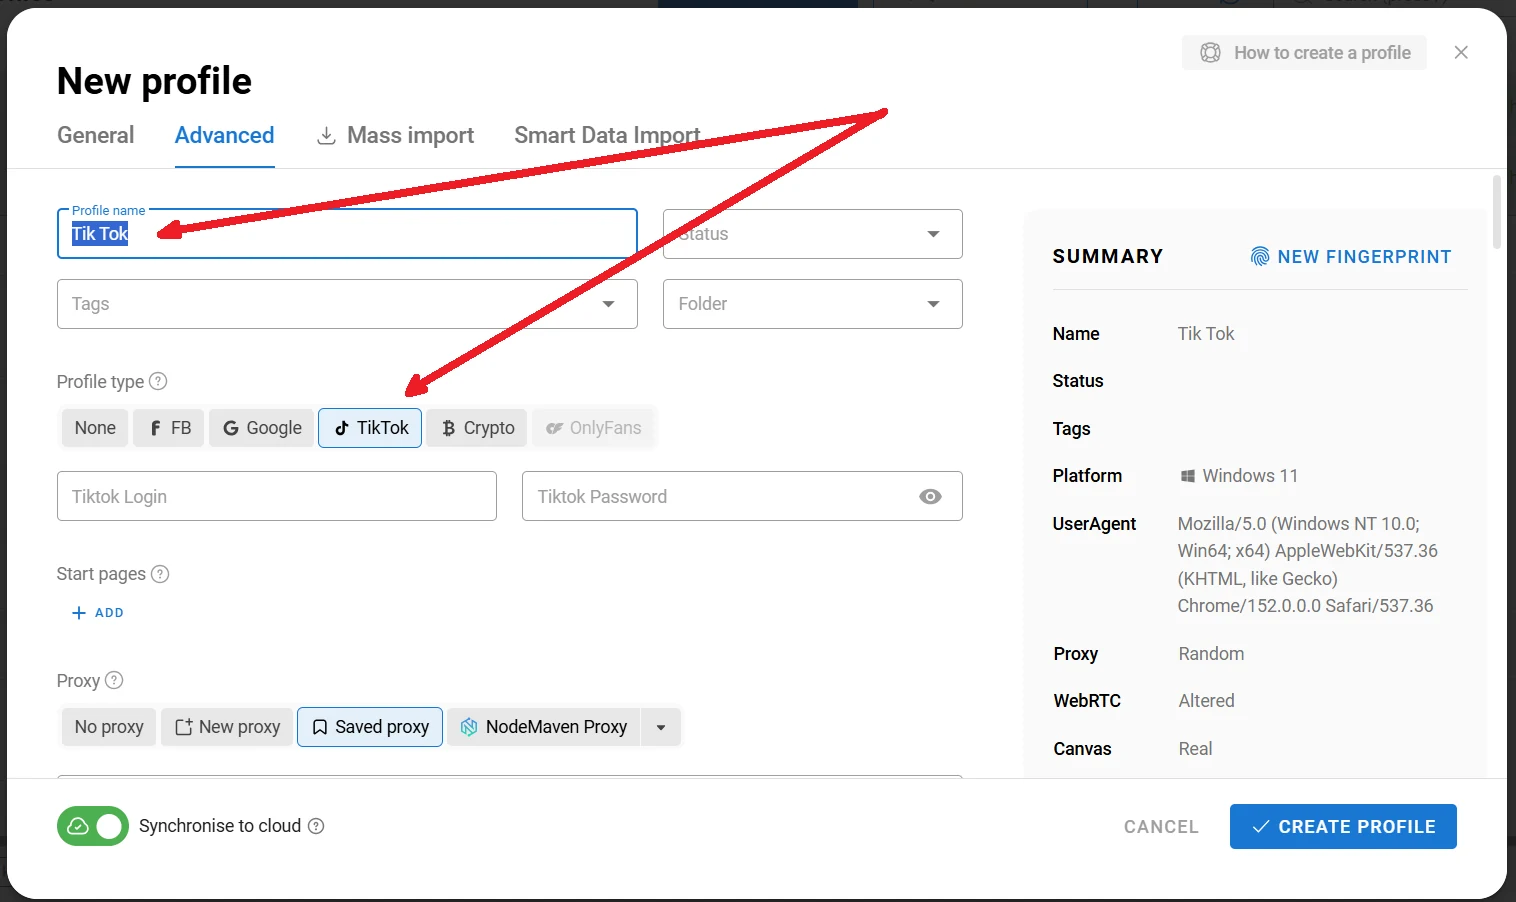This screenshot has height=902, width=1516.
Task: Select the OnlyFans profile type
Action: pyautogui.click(x=593, y=428)
